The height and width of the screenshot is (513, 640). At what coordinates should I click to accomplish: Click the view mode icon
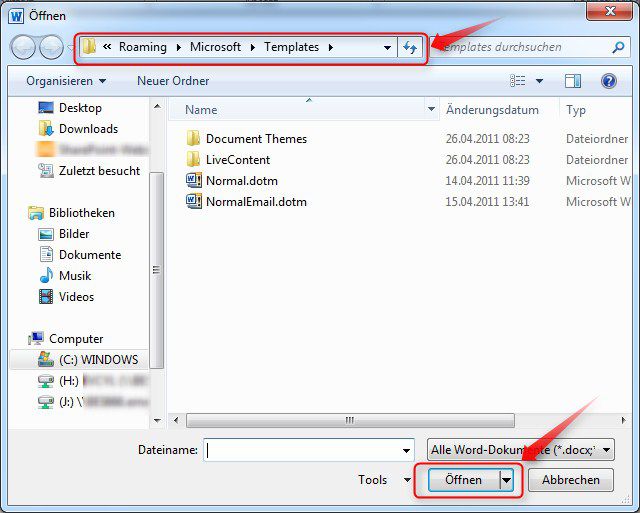518,81
